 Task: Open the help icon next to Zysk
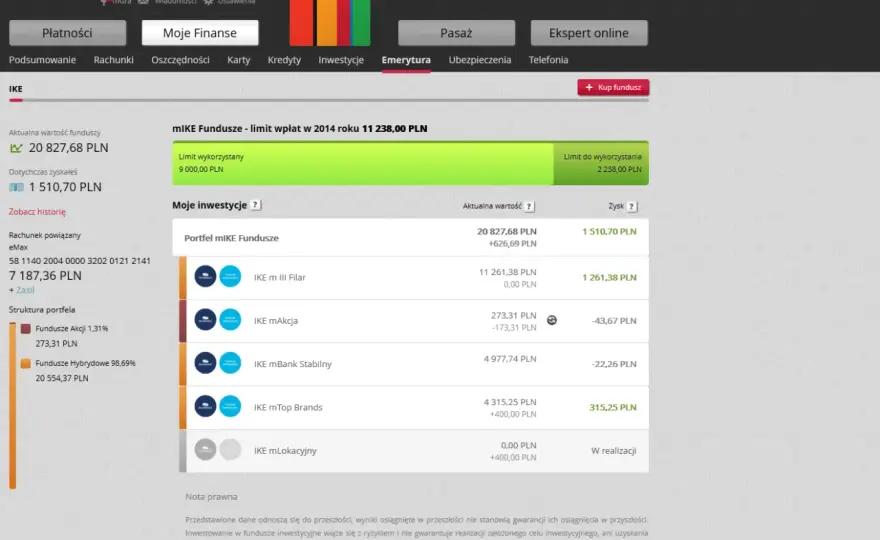(x=631, y=207)
